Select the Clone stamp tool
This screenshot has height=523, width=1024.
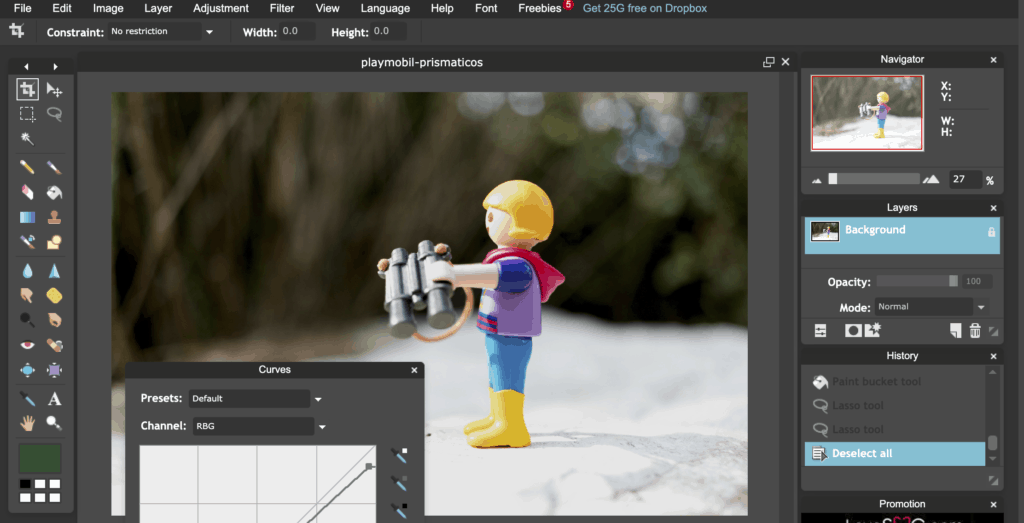point(54,217)
